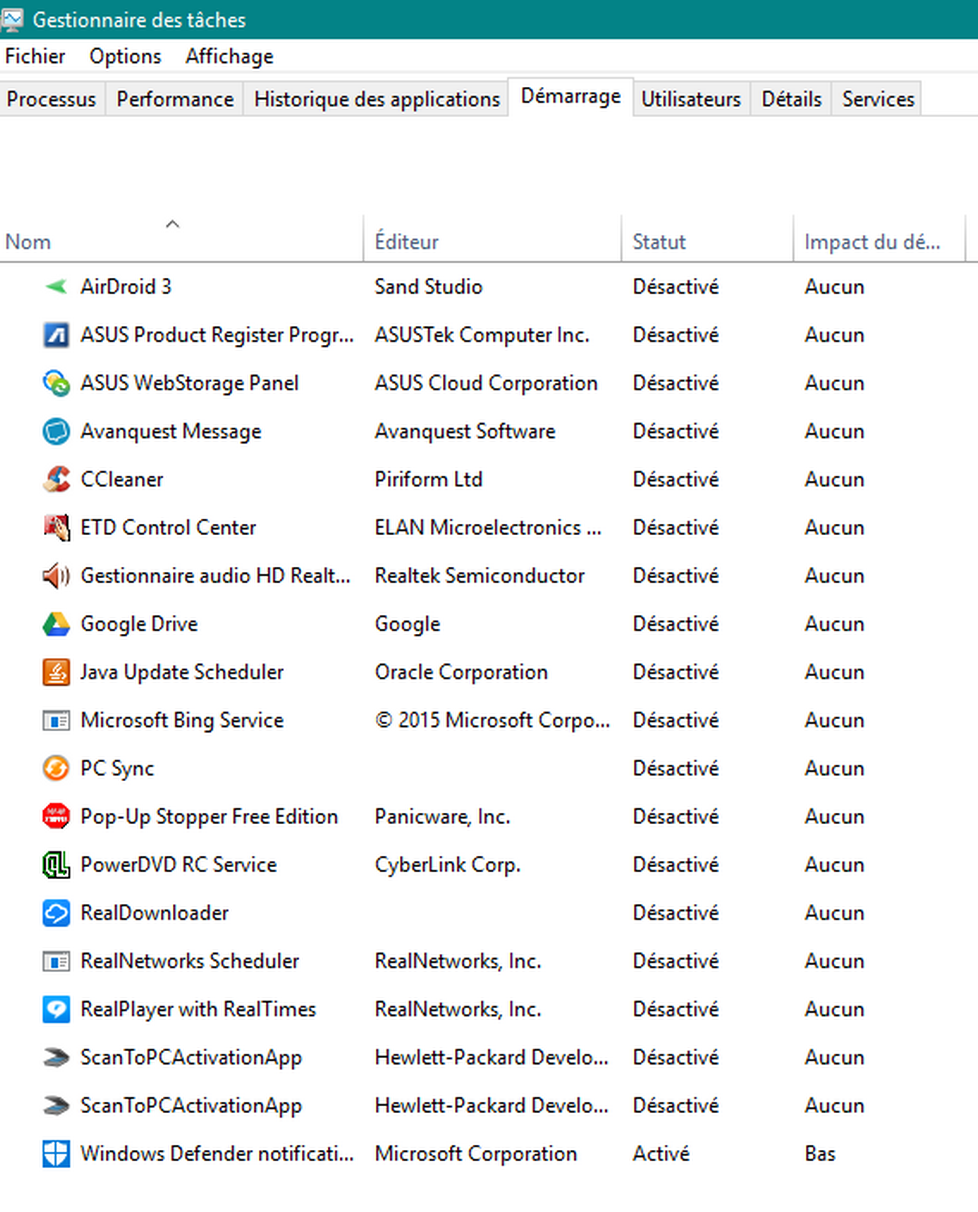Viewport: 978px width, 1212px height.
Task: Click the AirDroid 3 green arrow icon
Action: (x=56, y=287)
